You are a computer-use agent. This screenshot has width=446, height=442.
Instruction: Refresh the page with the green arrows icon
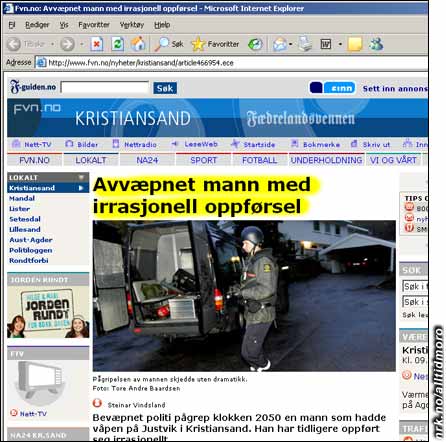tap(117, 44)
